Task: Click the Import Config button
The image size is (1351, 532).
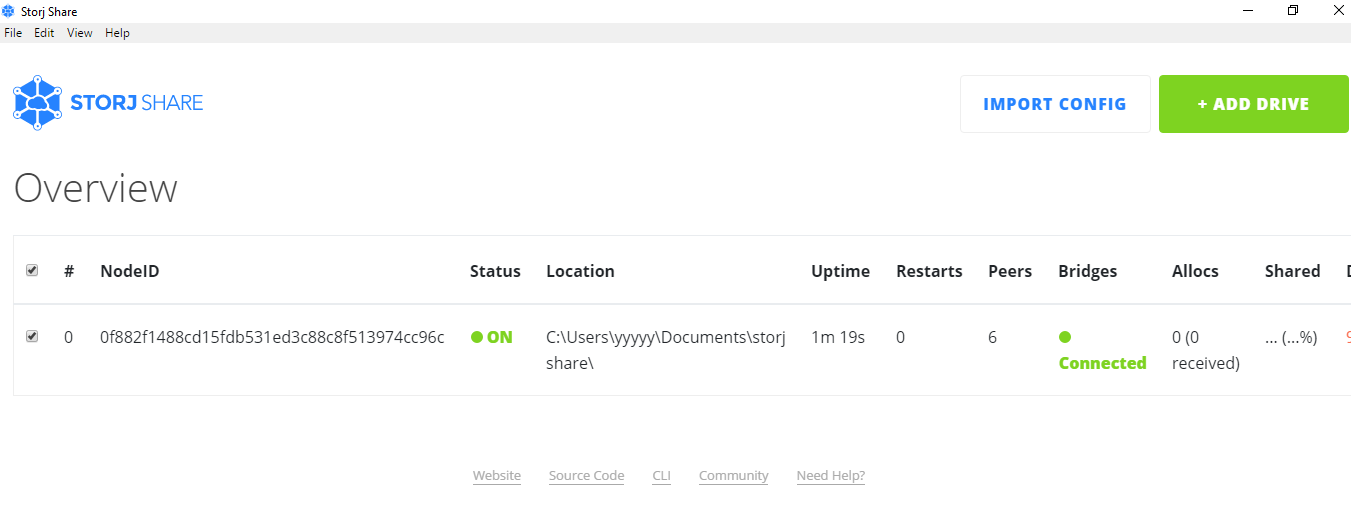Action: pyautogui.click(x=1055, y=104)
